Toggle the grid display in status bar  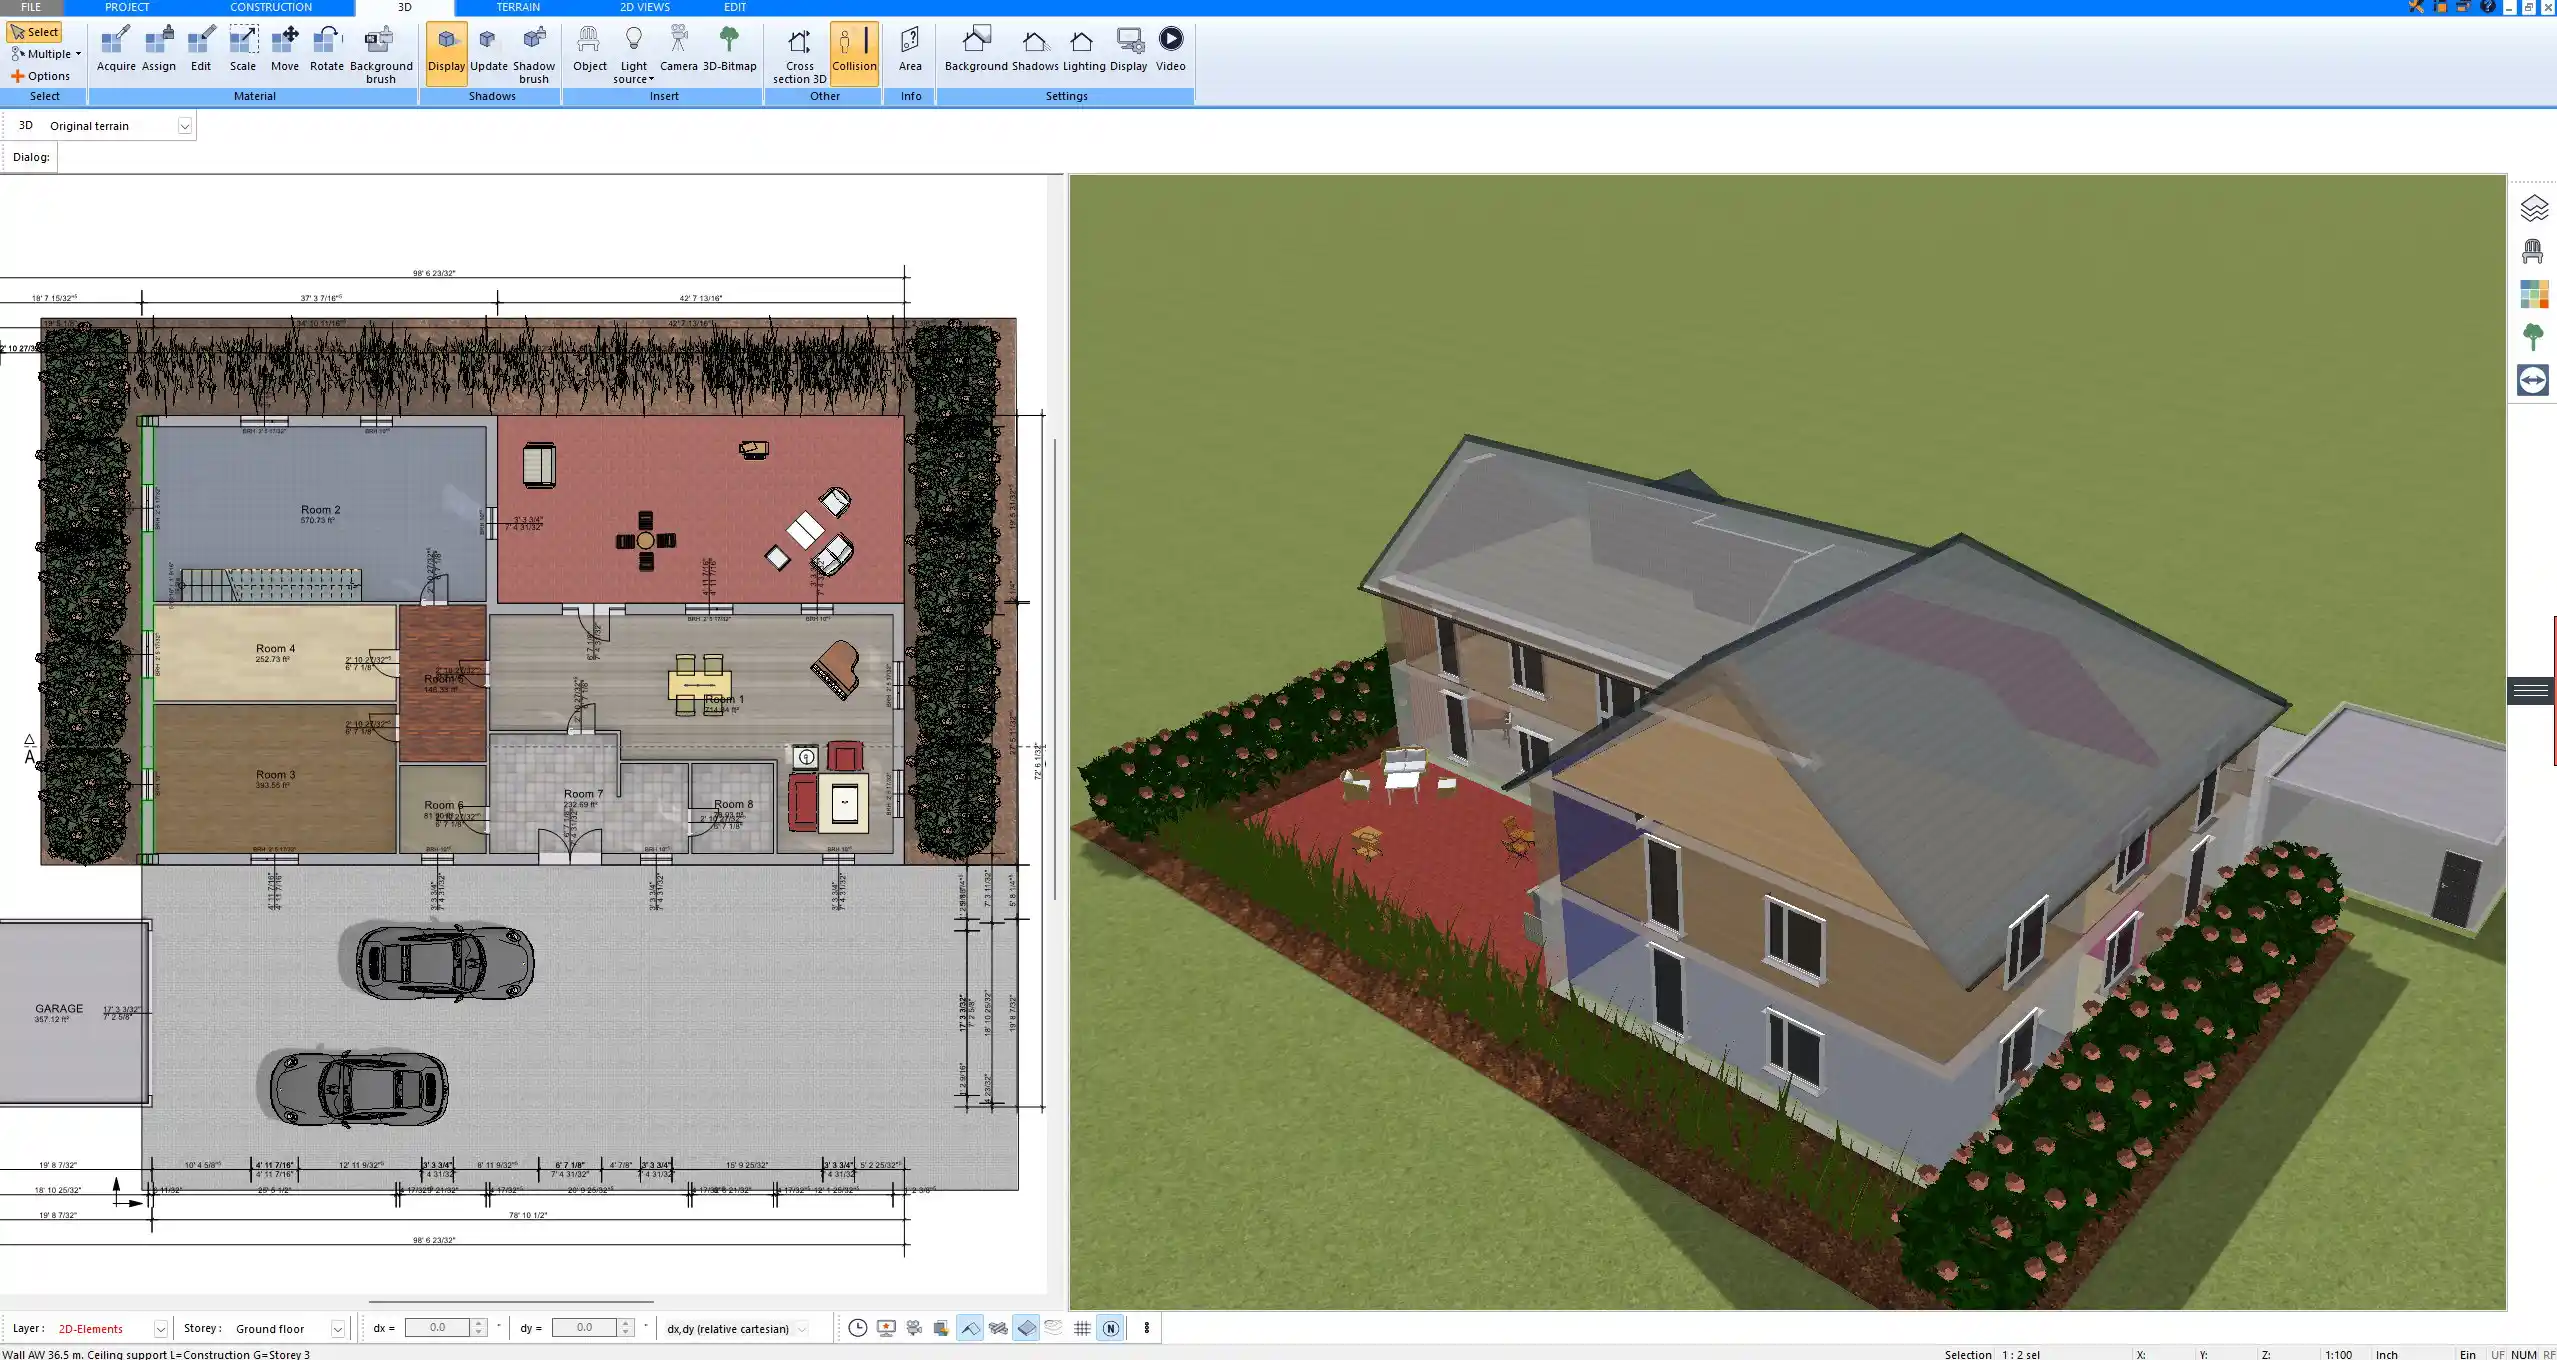tap(1082, 1328)
